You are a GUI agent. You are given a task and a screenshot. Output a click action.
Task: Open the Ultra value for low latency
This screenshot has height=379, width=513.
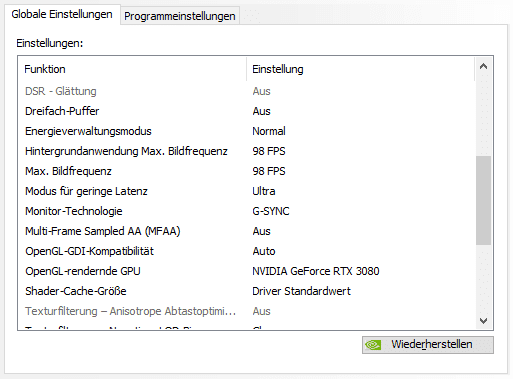264,191
